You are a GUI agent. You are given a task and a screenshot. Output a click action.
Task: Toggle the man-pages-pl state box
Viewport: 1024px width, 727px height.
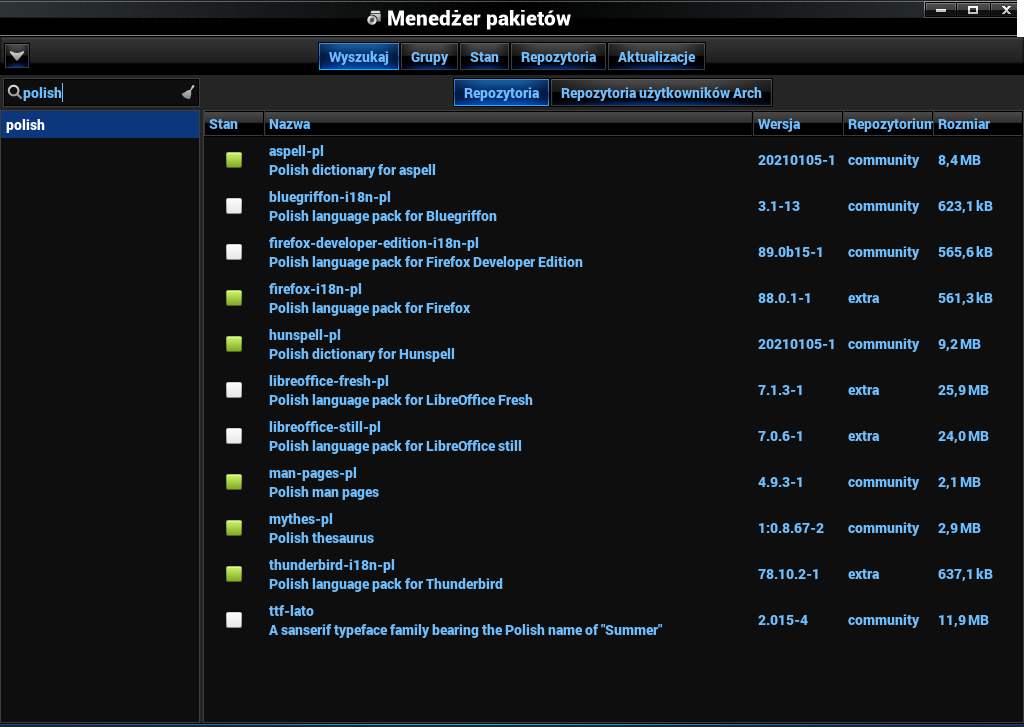point(234,482)
